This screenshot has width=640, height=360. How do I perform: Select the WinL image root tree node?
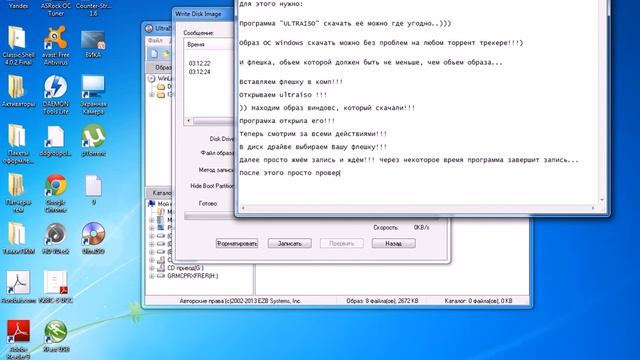click(x=164, y=78)
